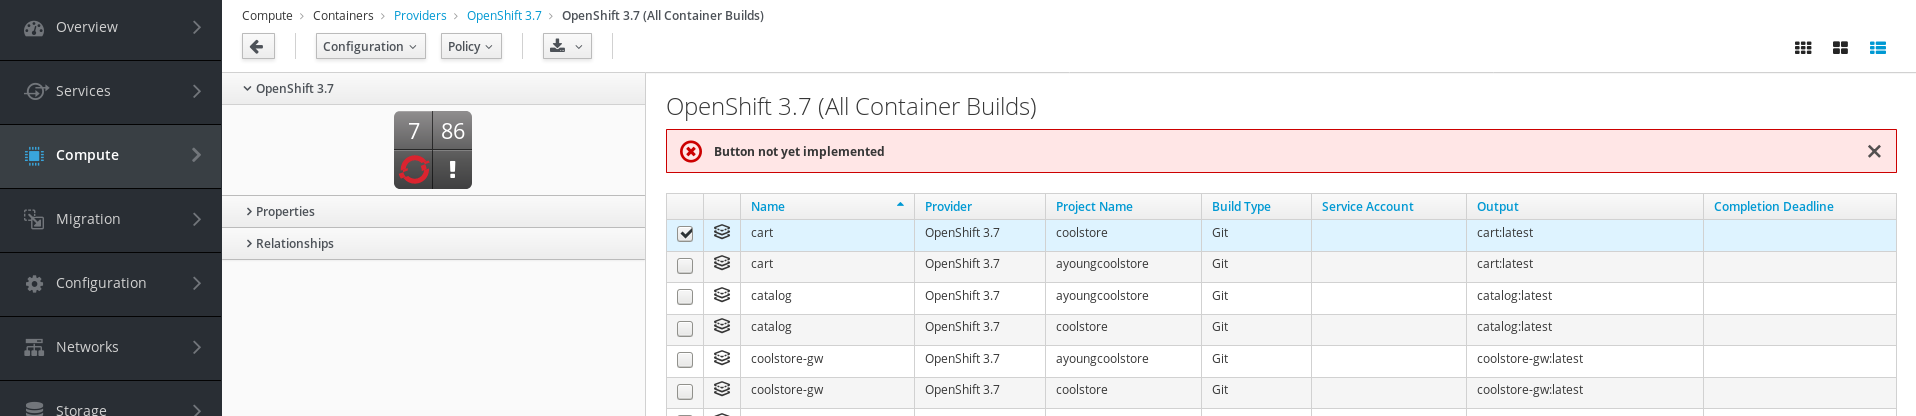Go to OpenShift 3.7 breadcrumb link
Screen dimensions: 1916x416
[504, 15]
